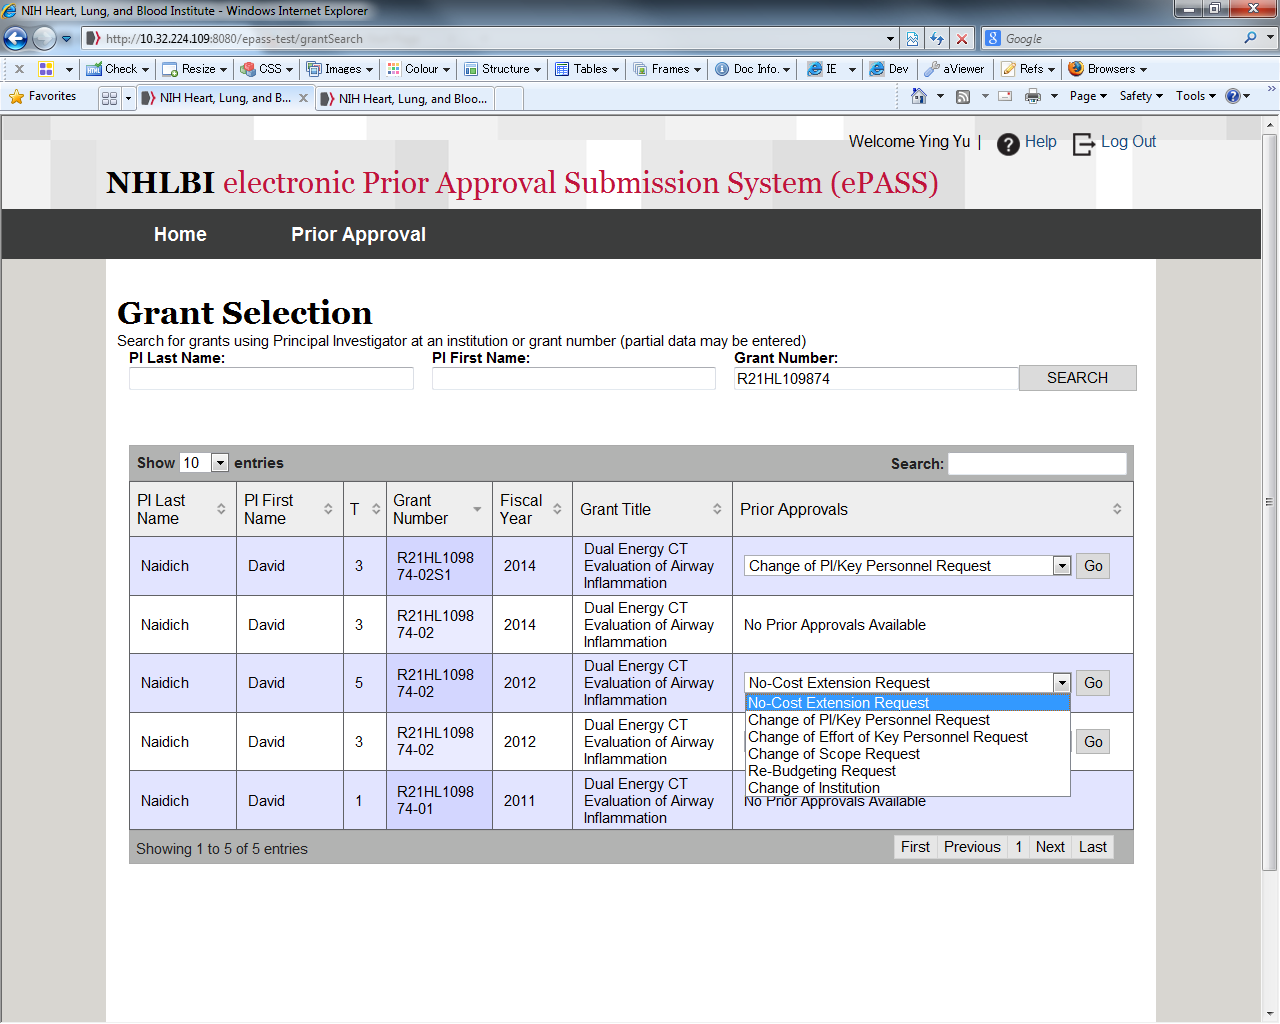
Task: Open the Check toolbar menu
Action: (117, 69)
